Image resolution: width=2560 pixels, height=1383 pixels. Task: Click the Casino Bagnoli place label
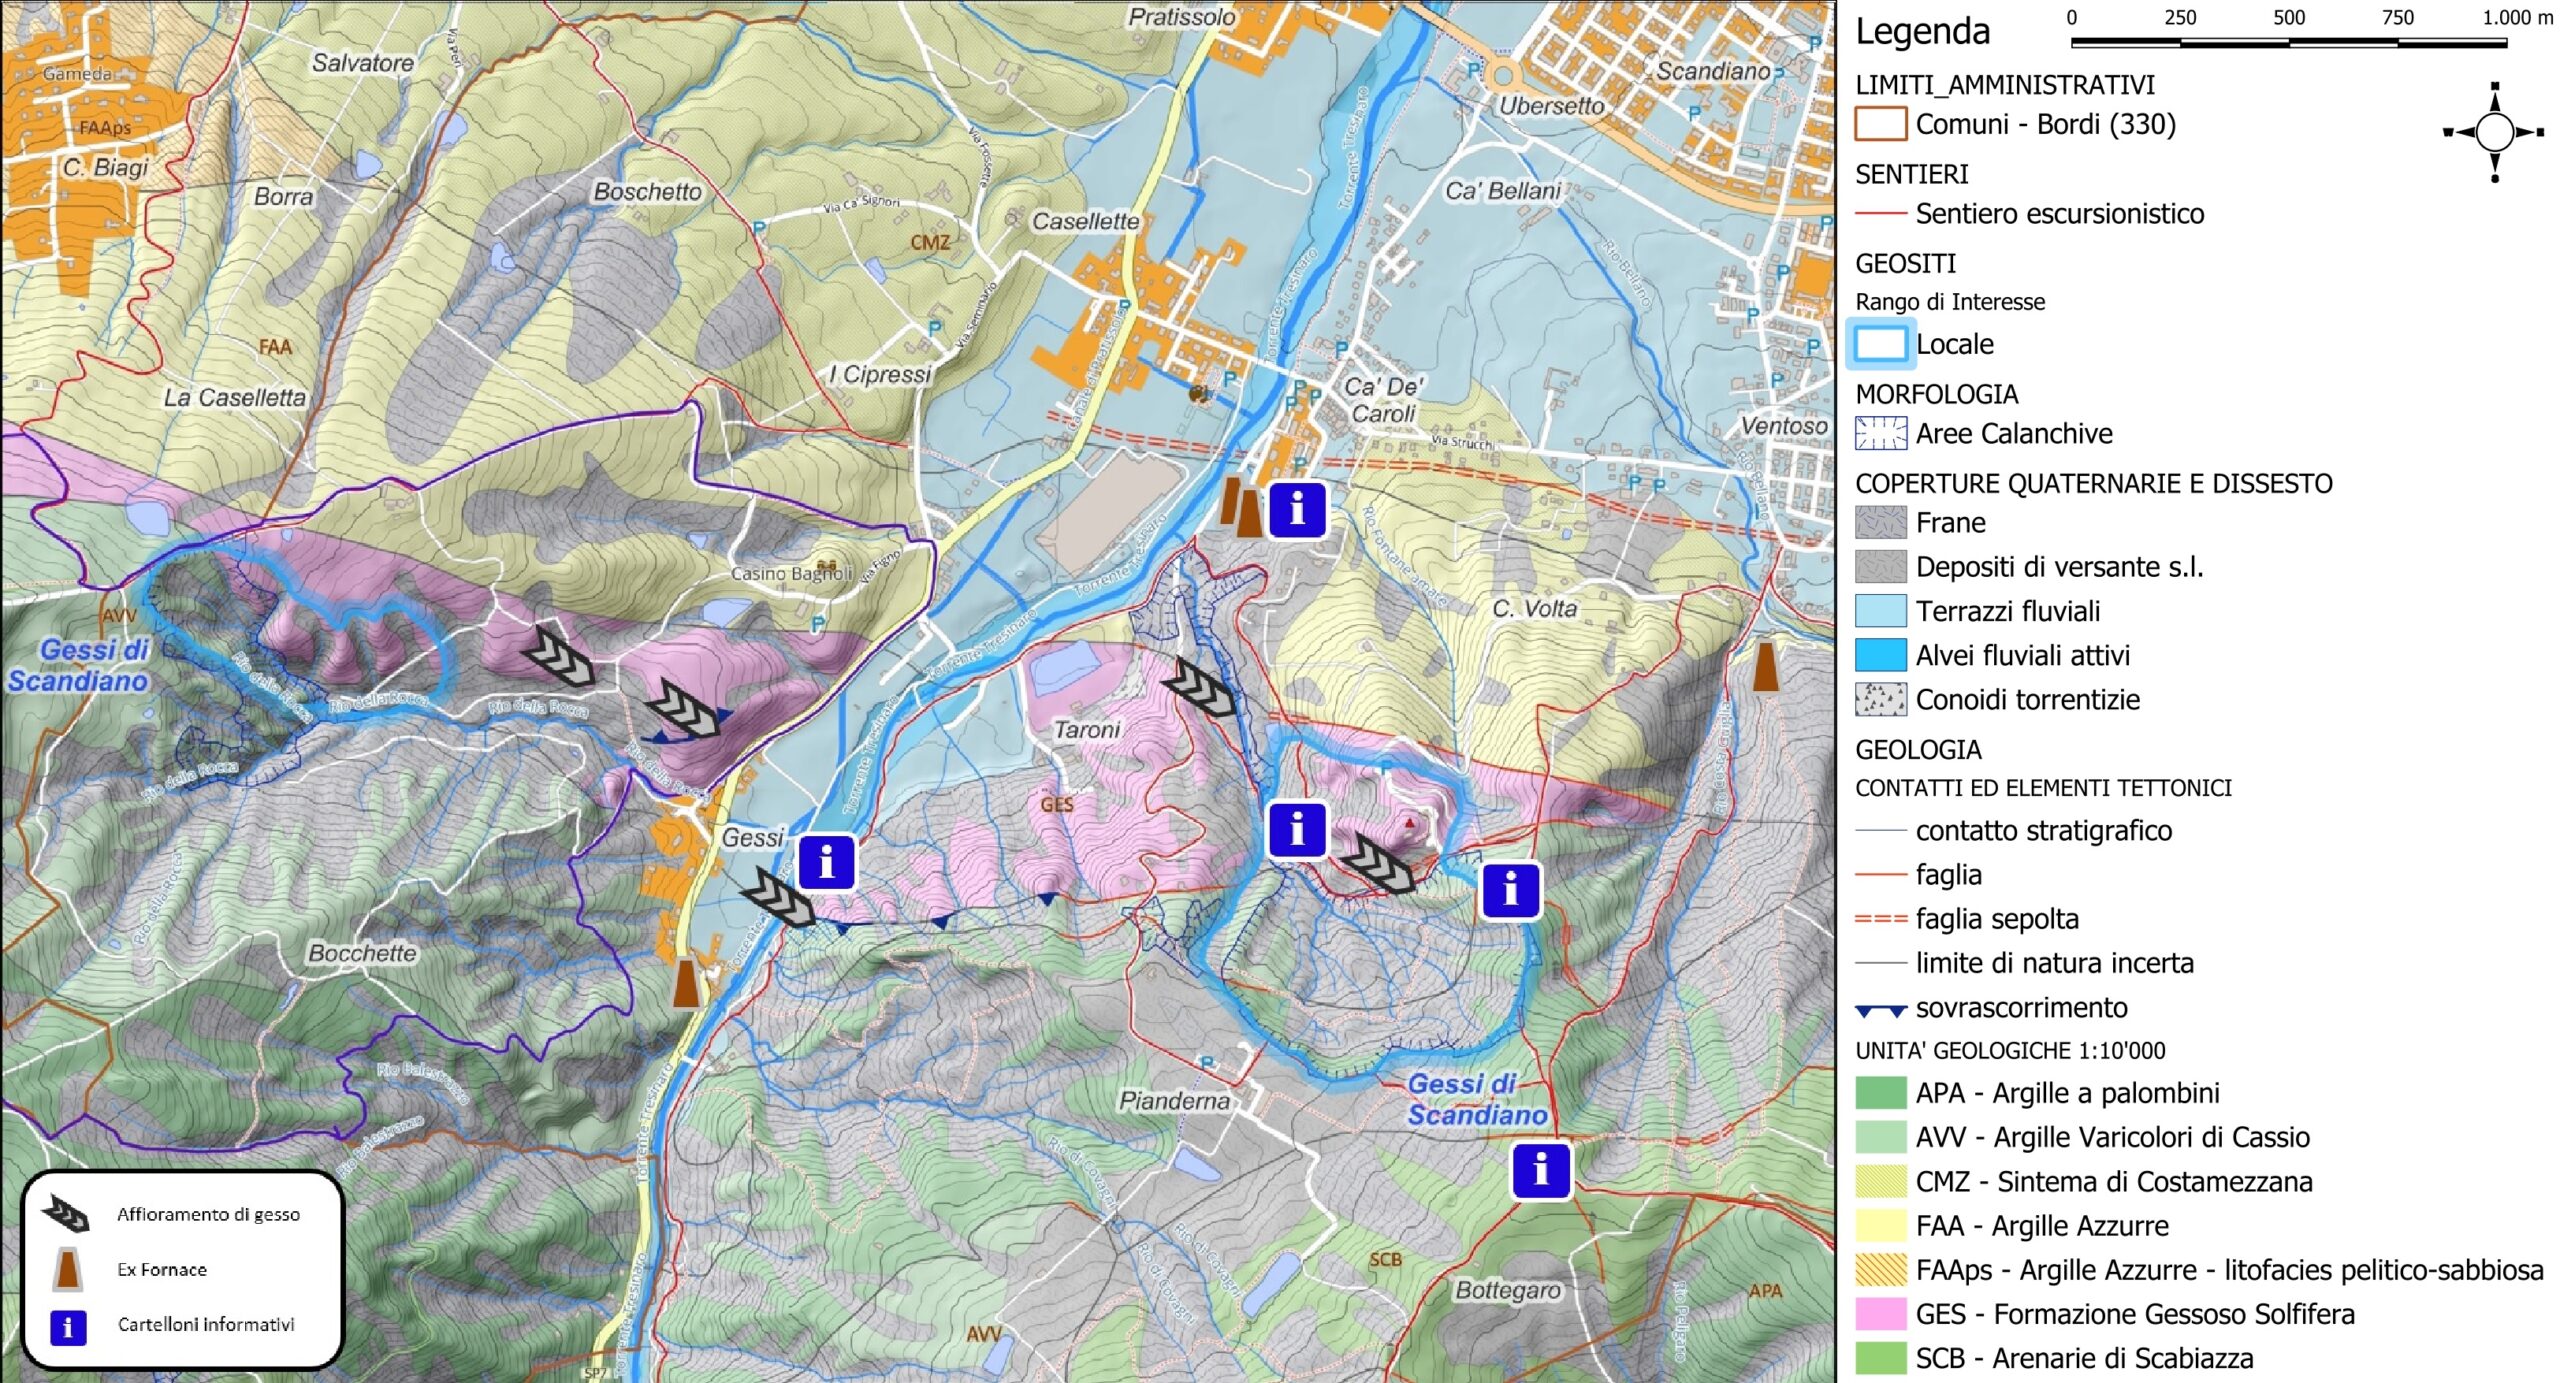791,573
